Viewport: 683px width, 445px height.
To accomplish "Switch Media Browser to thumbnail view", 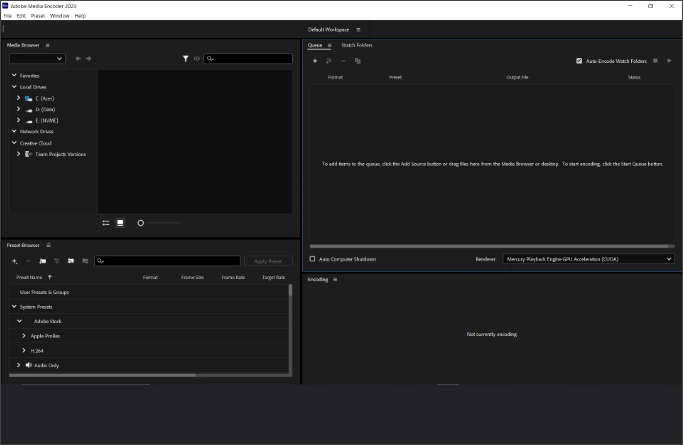I will [120, 222].
